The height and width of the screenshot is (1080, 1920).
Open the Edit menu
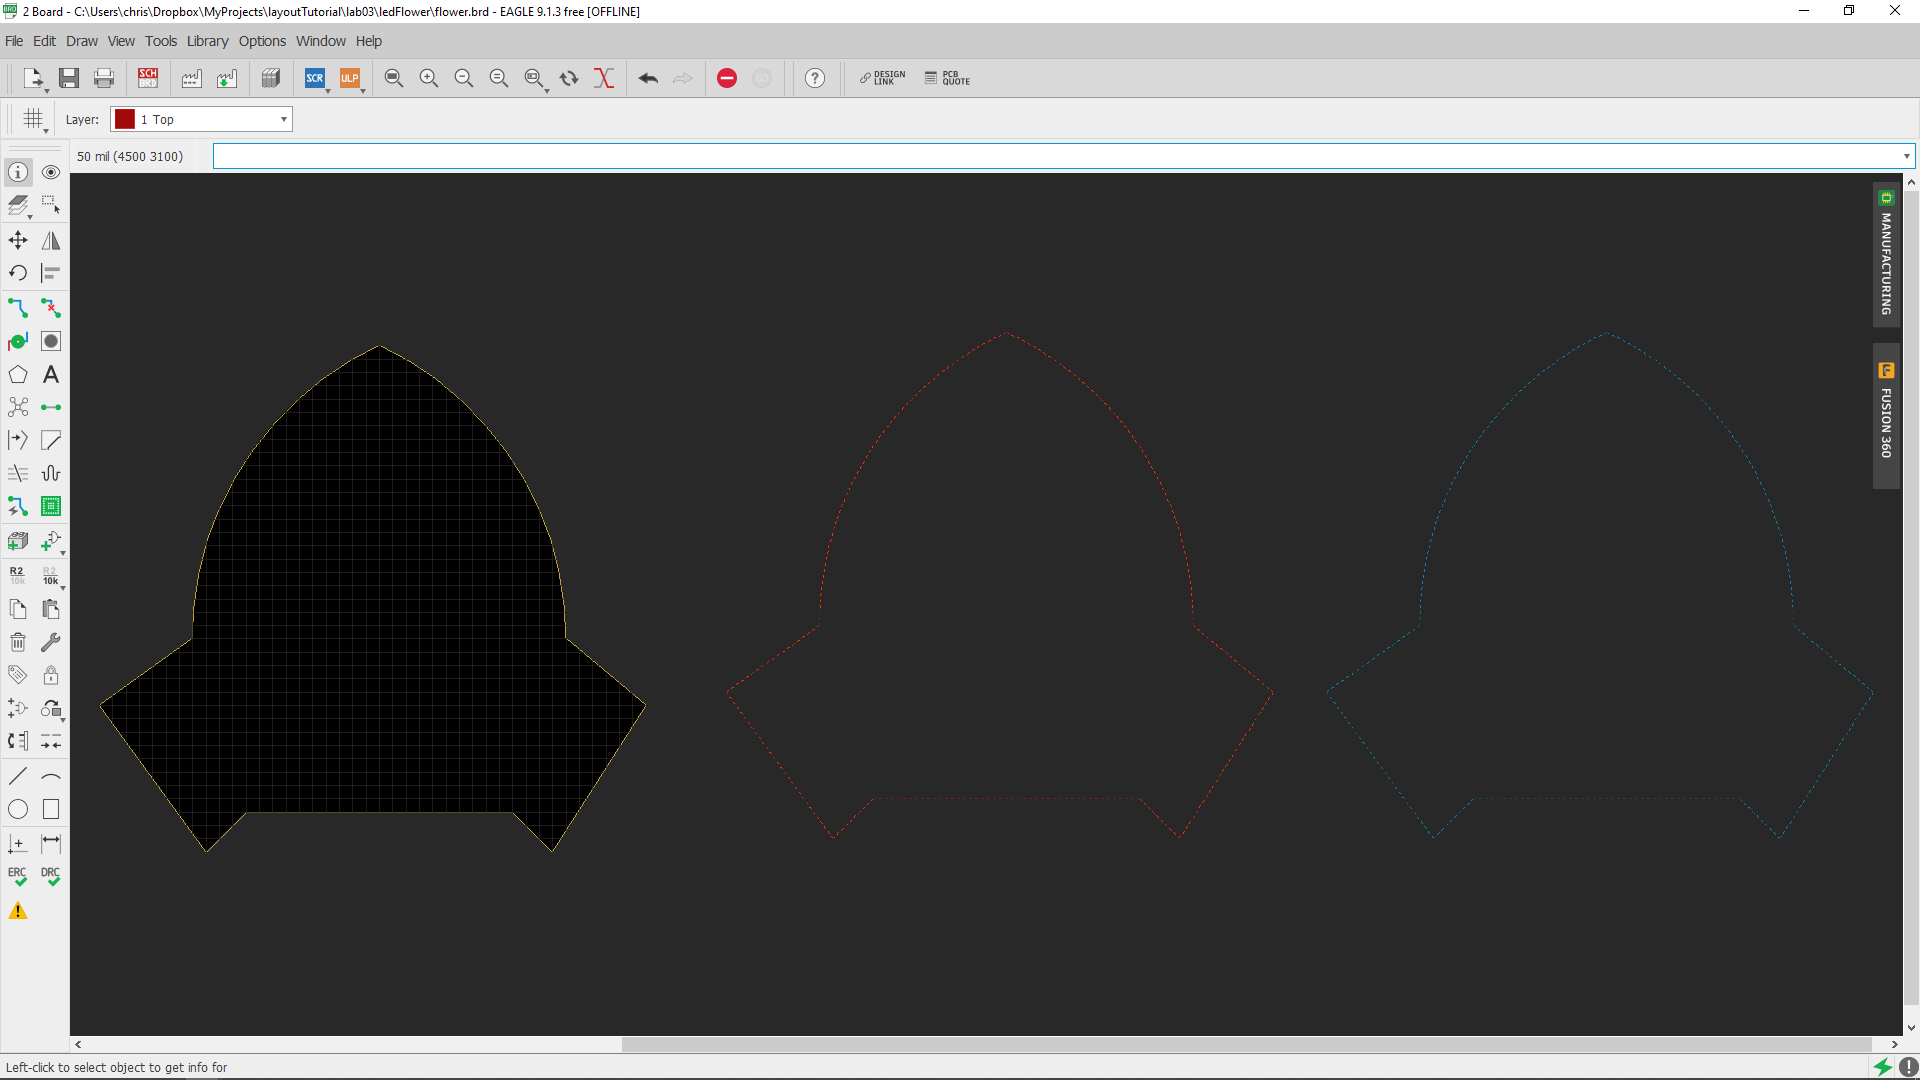point(44,41)
